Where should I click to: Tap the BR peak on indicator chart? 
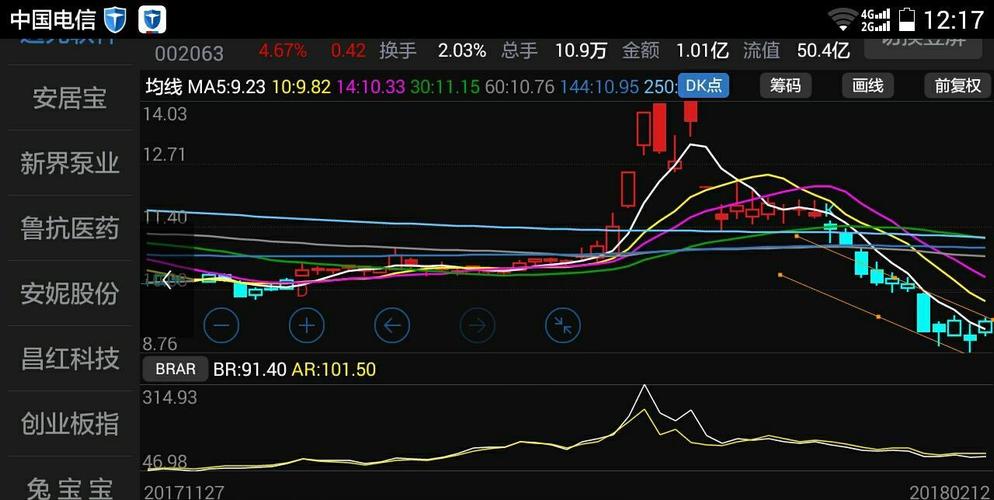click(x=645, y=385)
